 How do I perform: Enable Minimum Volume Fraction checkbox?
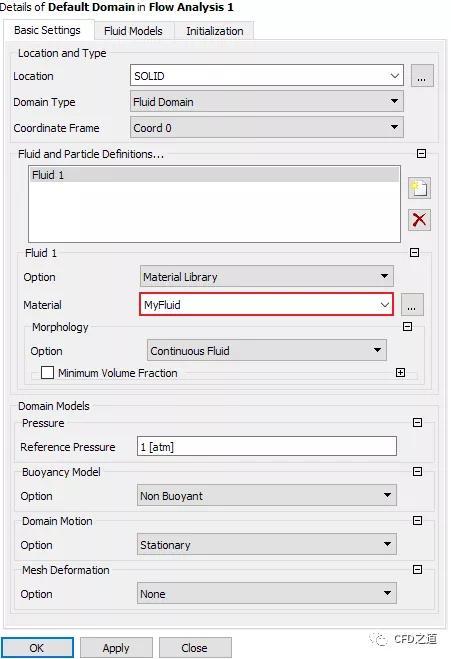[x=47, y=372]
